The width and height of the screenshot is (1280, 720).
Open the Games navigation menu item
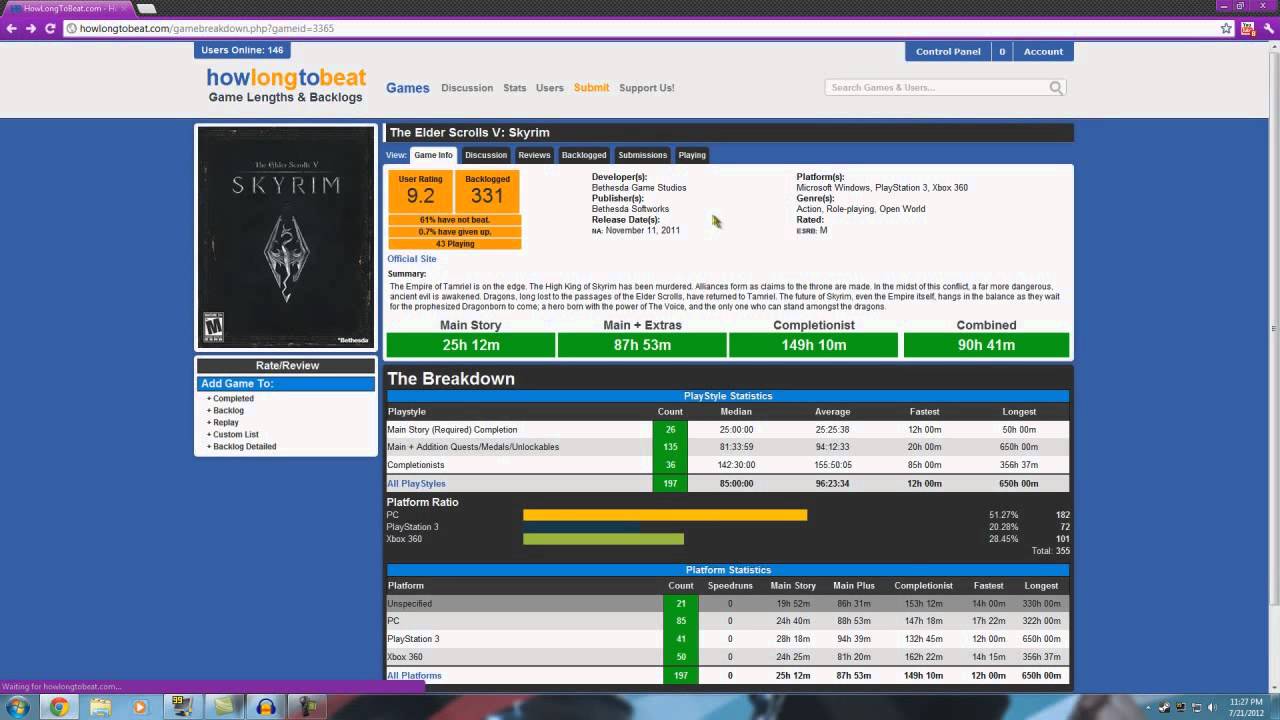pyautogui.click(x=408, y=88)
